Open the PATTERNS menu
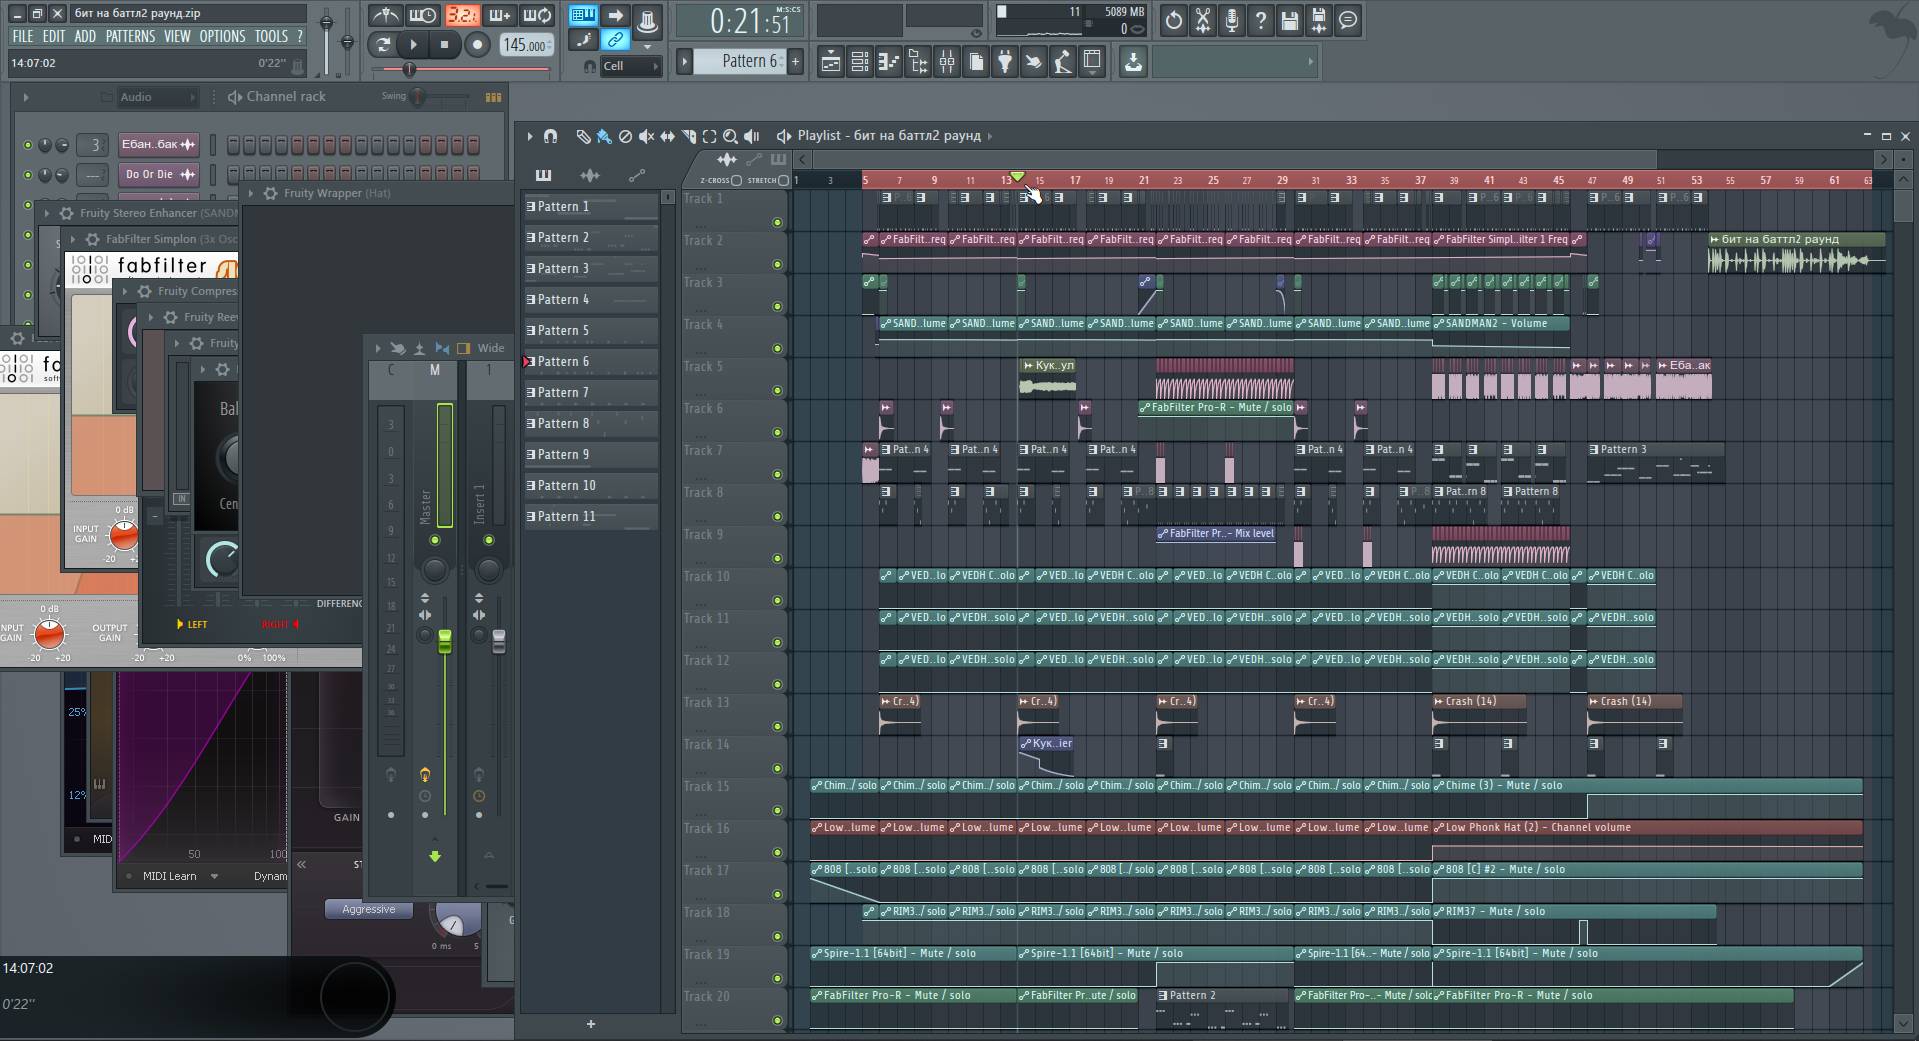This screenshot has width=1919, height=1041. coord(130,36)
